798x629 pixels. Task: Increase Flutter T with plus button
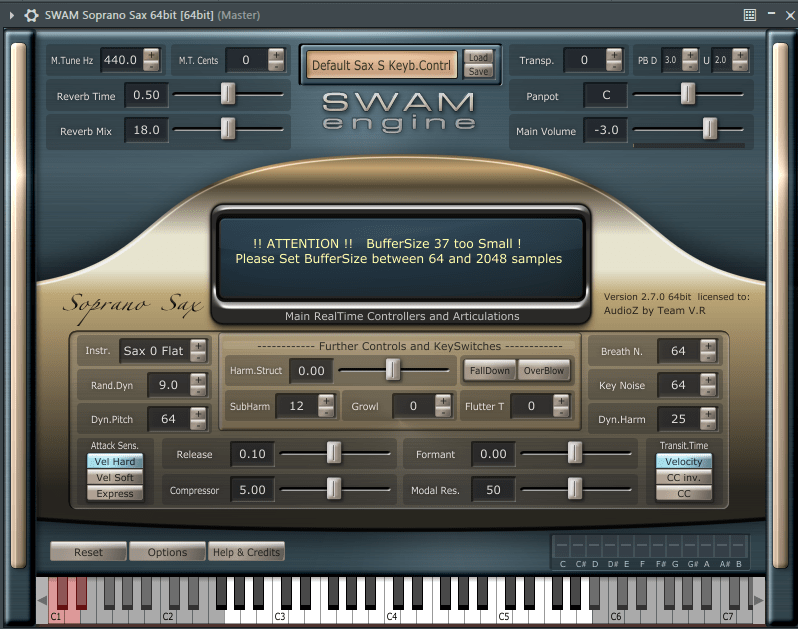(561, 400)
